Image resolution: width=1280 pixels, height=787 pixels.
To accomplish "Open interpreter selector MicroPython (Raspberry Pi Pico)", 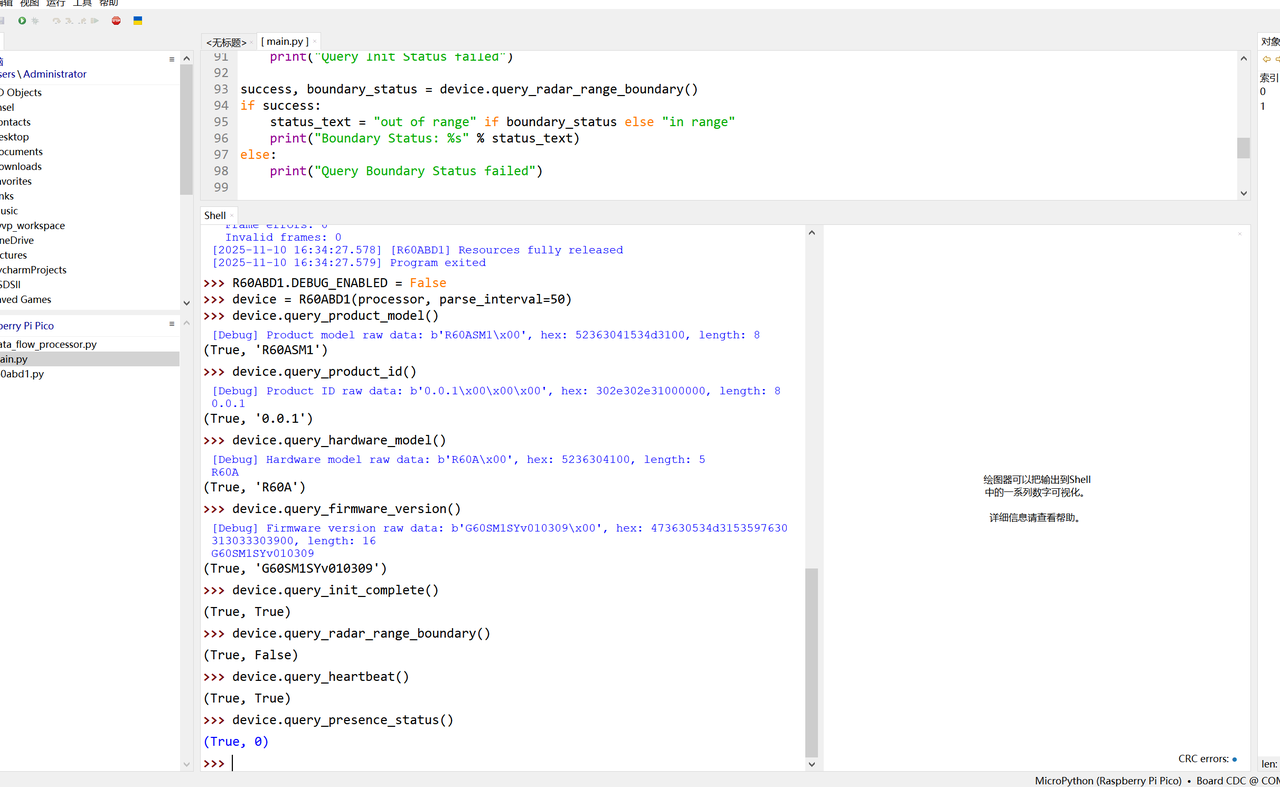I will click(1108, 780).
